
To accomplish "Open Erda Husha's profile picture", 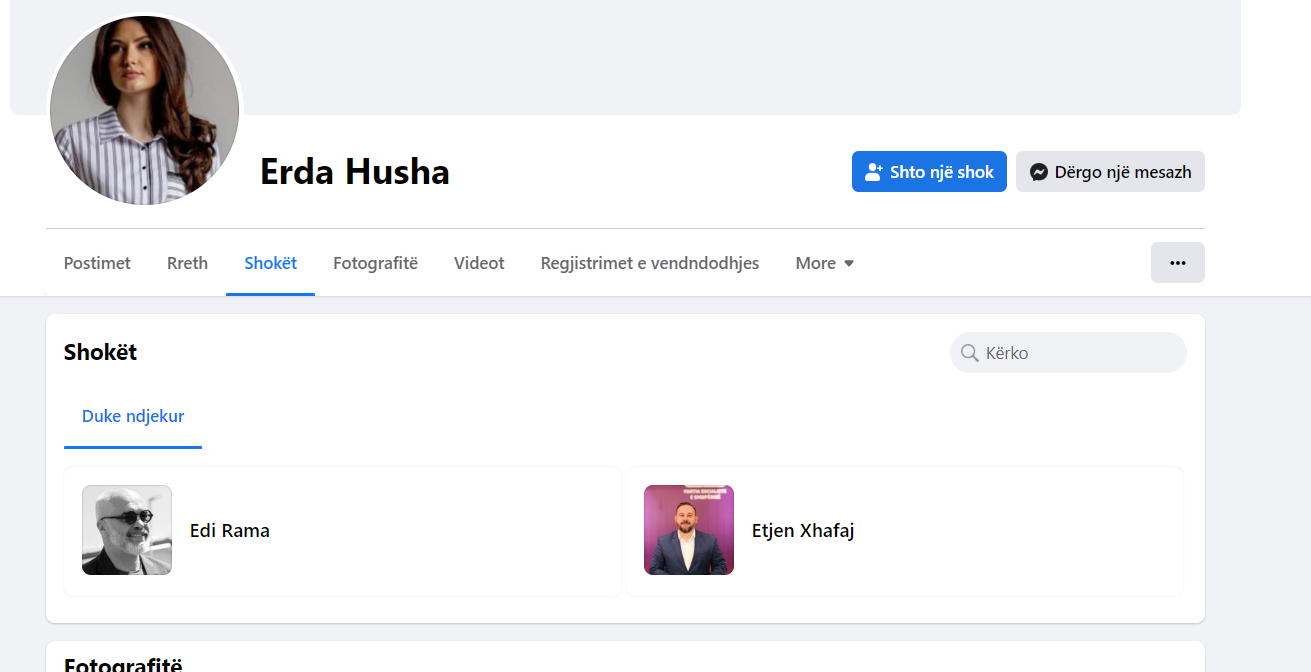I will 144,110.
